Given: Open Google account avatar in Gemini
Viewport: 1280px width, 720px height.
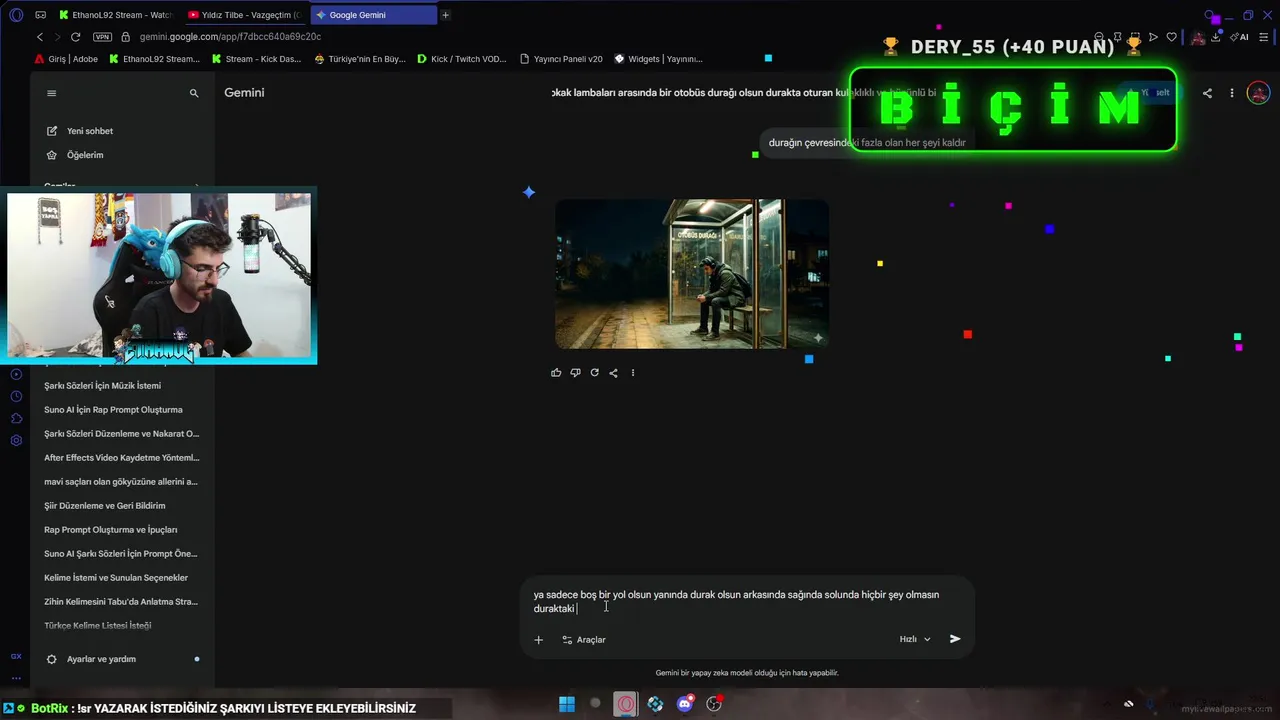Looking at the screenshot, I should point(1259,93).
